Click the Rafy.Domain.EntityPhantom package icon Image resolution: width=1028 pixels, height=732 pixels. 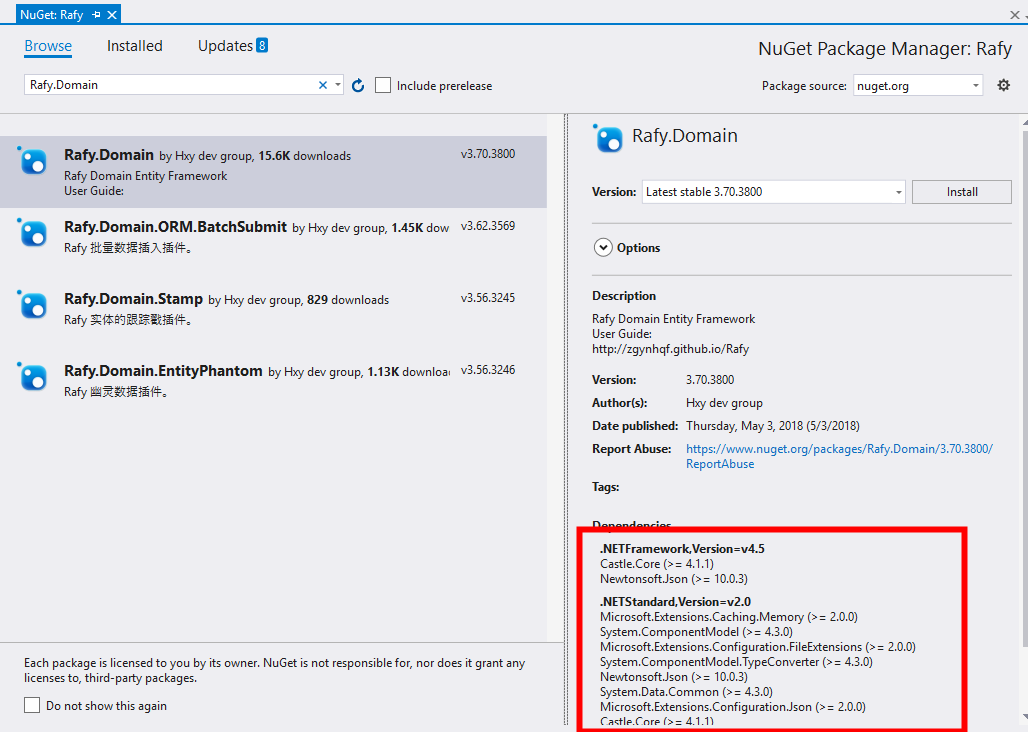coord(32,377)
